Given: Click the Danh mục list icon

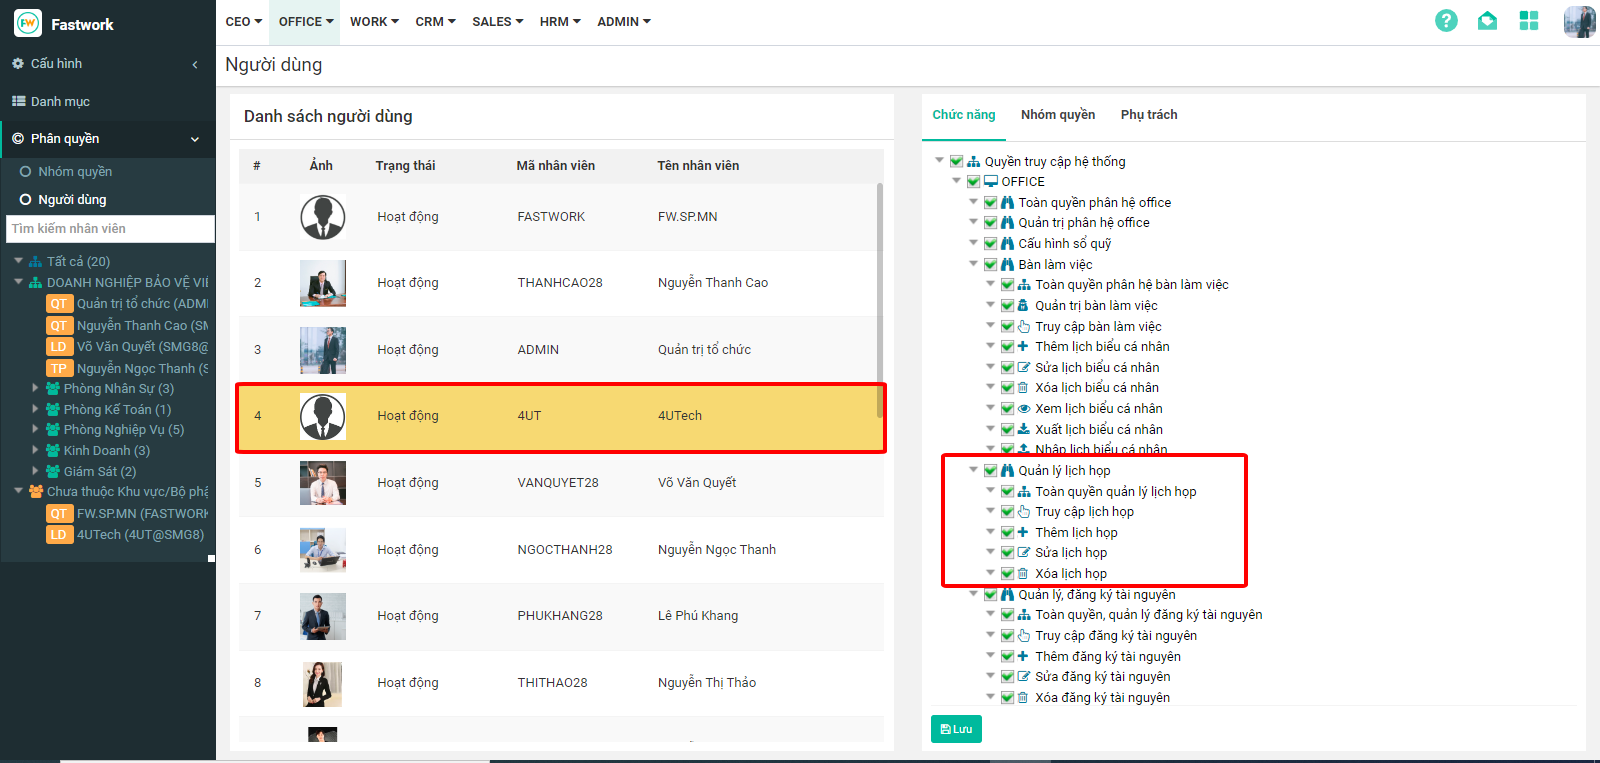Looking at the screenshot, I should pos(18,101).
